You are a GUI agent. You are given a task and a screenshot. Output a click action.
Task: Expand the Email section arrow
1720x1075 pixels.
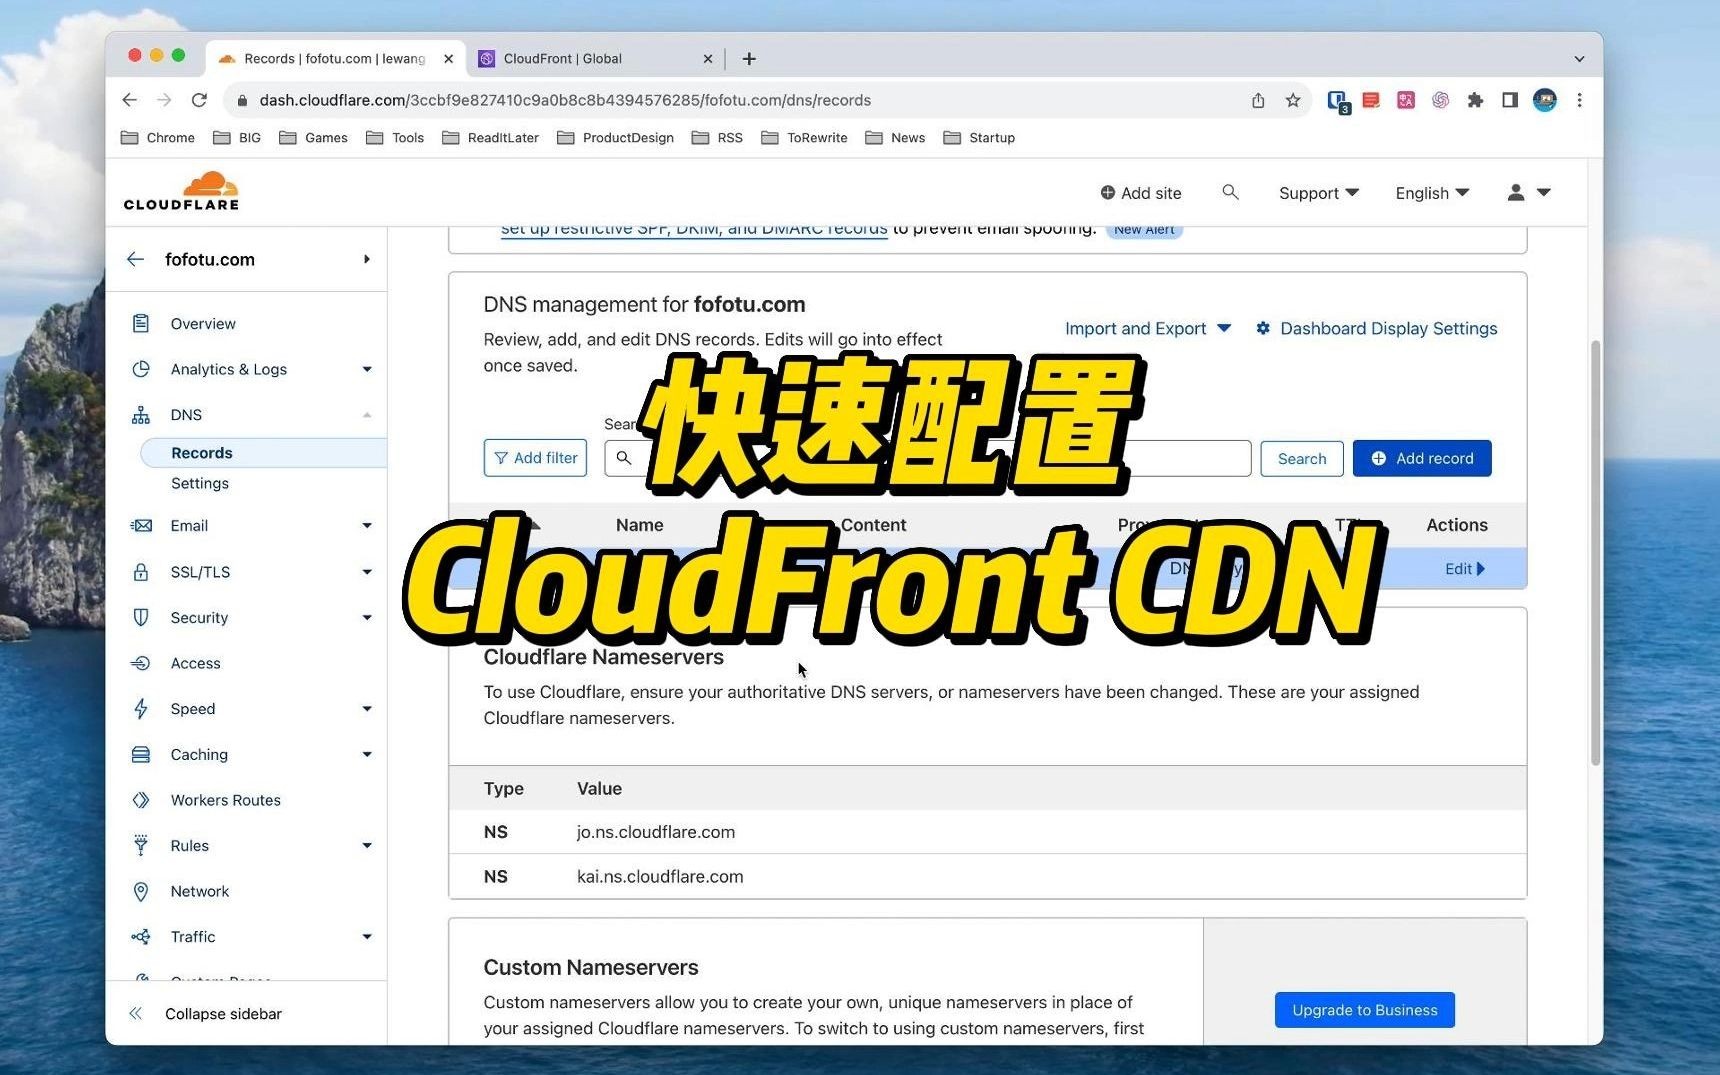[367, 526]
